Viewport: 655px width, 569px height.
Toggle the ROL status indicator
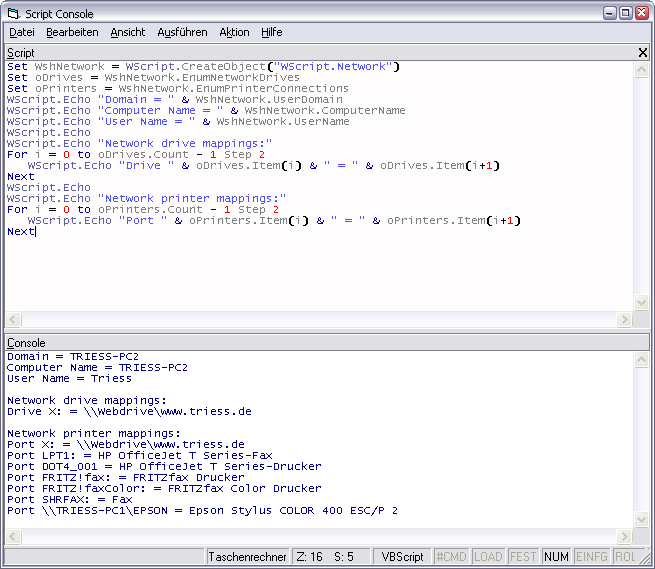coord(625,557)
